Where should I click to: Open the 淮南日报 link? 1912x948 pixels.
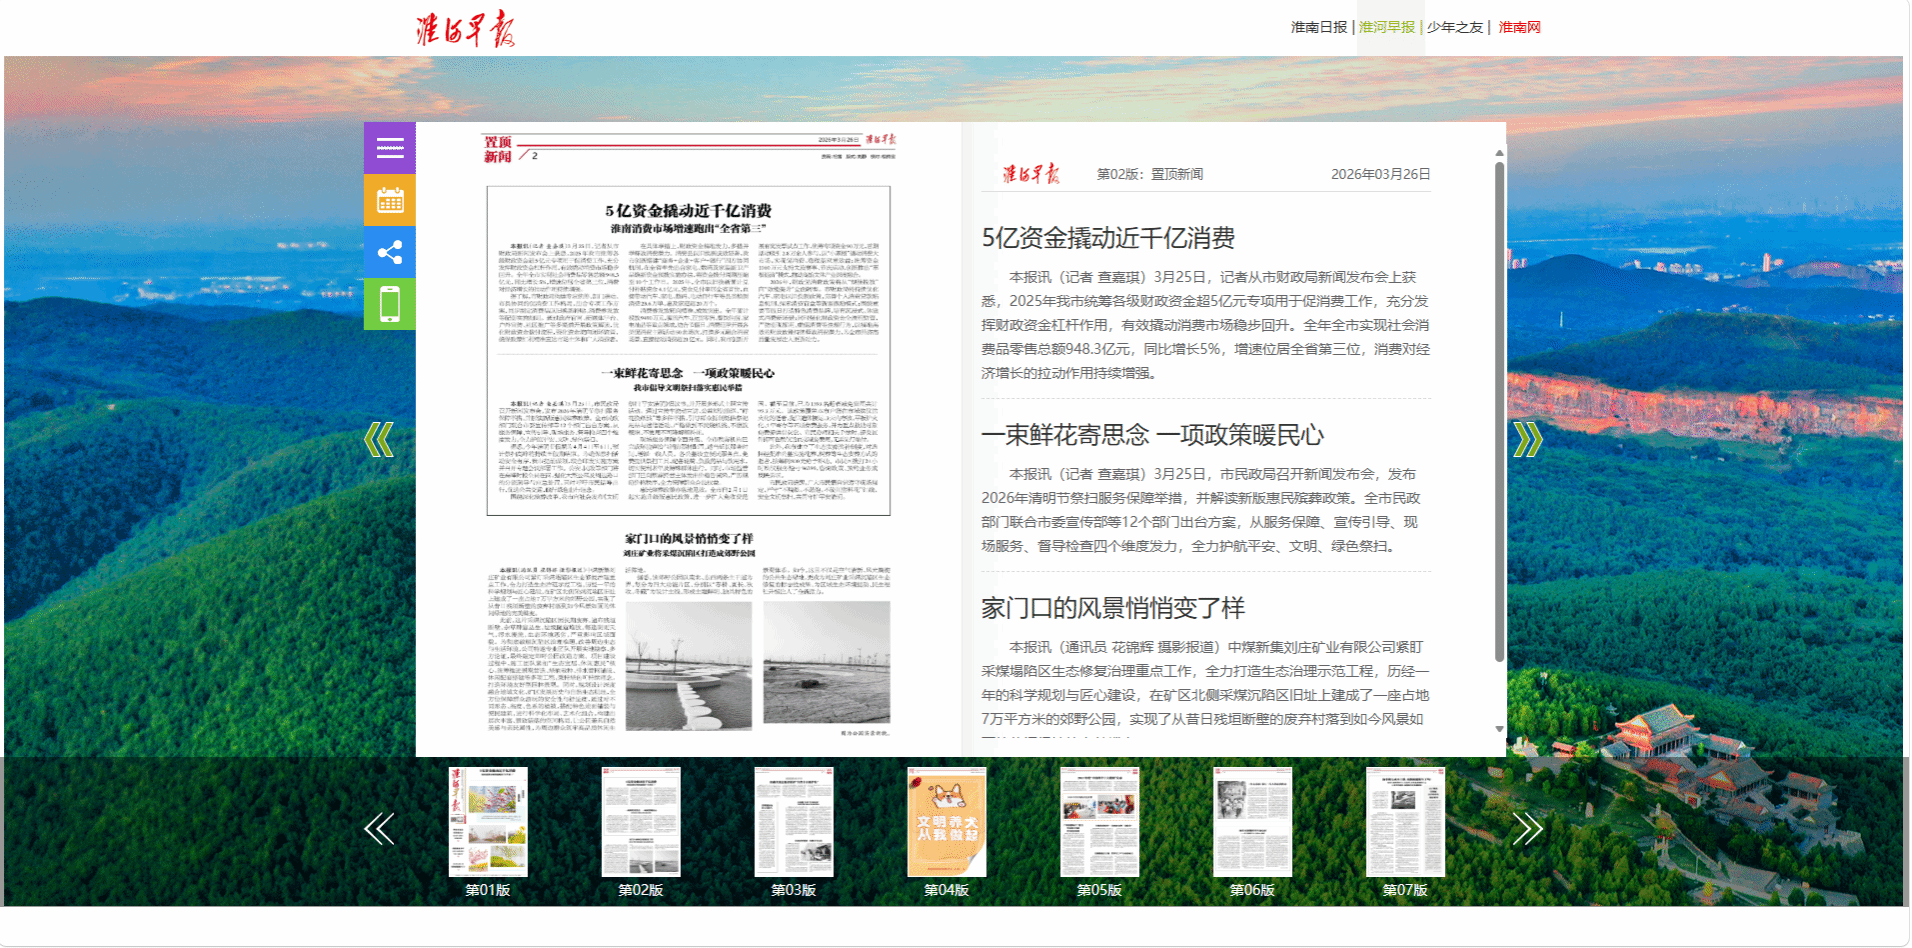[1318, 28]
